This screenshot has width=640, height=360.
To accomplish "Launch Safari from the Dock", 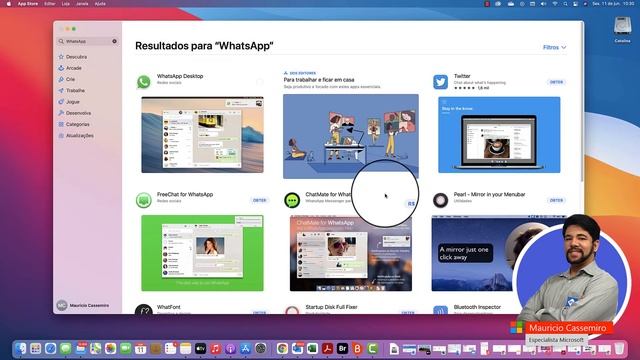I will tap(51, 349).
